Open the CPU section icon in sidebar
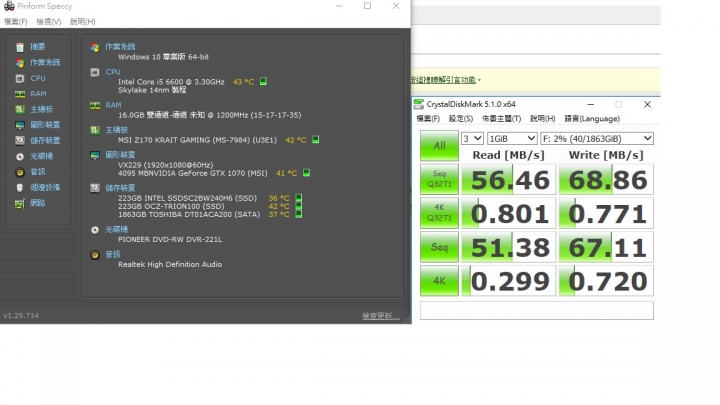This screenshot has width=720, height=405. click(x=20, y=79)
